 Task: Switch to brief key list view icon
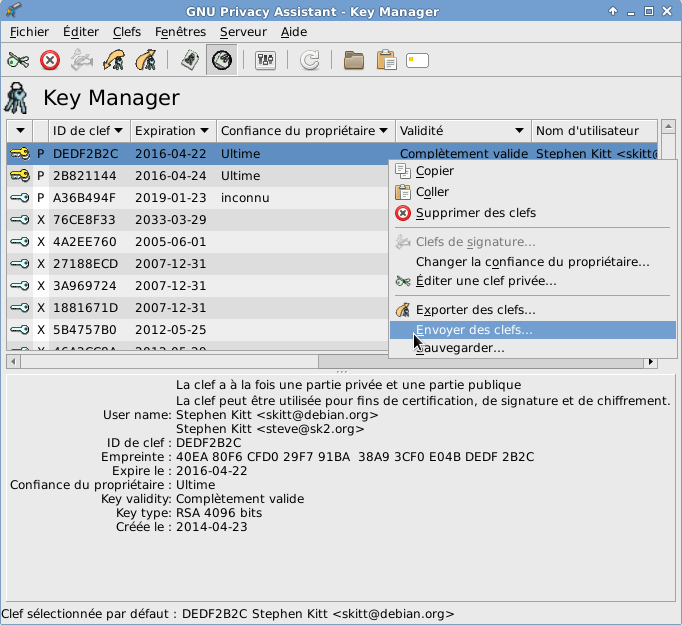pyautogui.click(x=190, y=61)
